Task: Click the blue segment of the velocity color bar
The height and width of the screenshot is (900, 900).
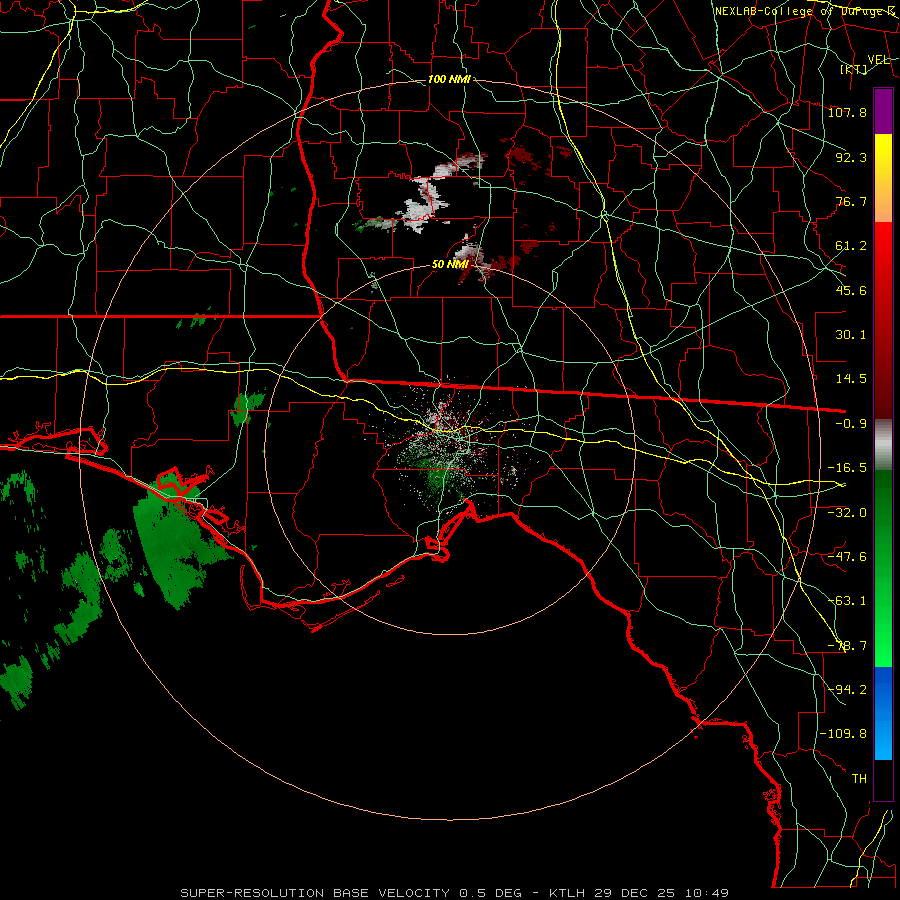Action: 883,713
